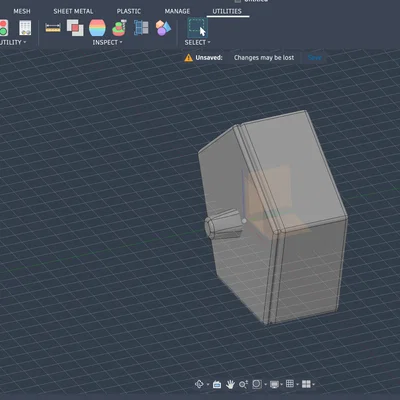Expand the INSPECT dropdown menu
Screen dimensions: 400x400
107,42
